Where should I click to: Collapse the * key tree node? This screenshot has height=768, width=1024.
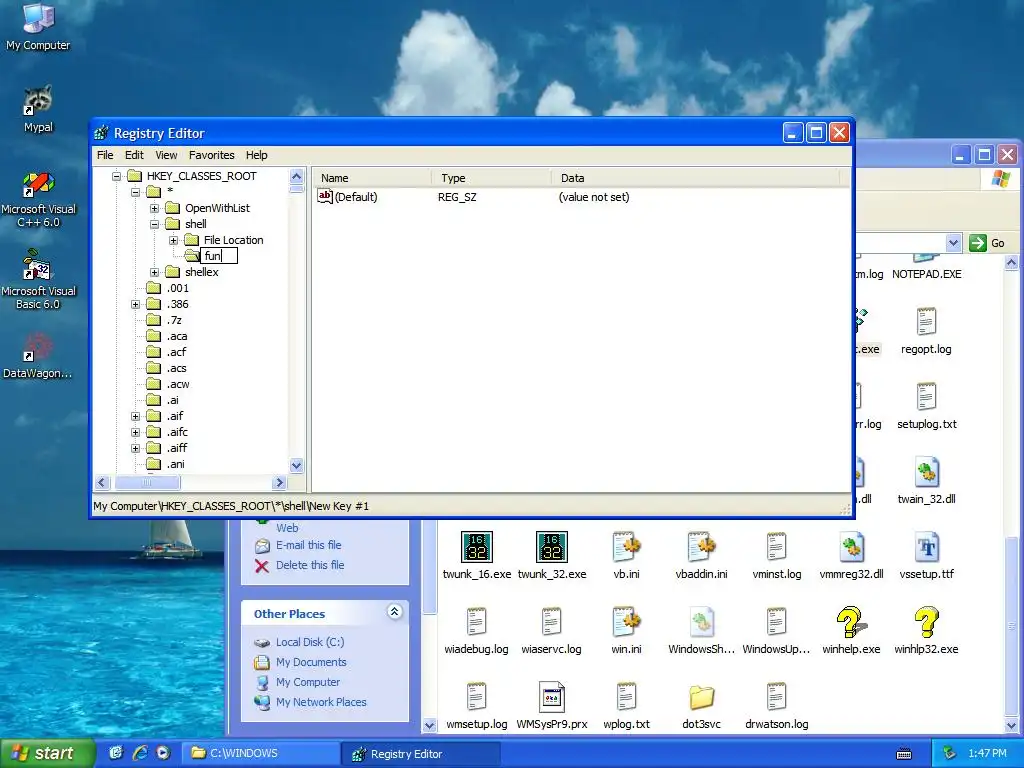(x=135, y=192)
